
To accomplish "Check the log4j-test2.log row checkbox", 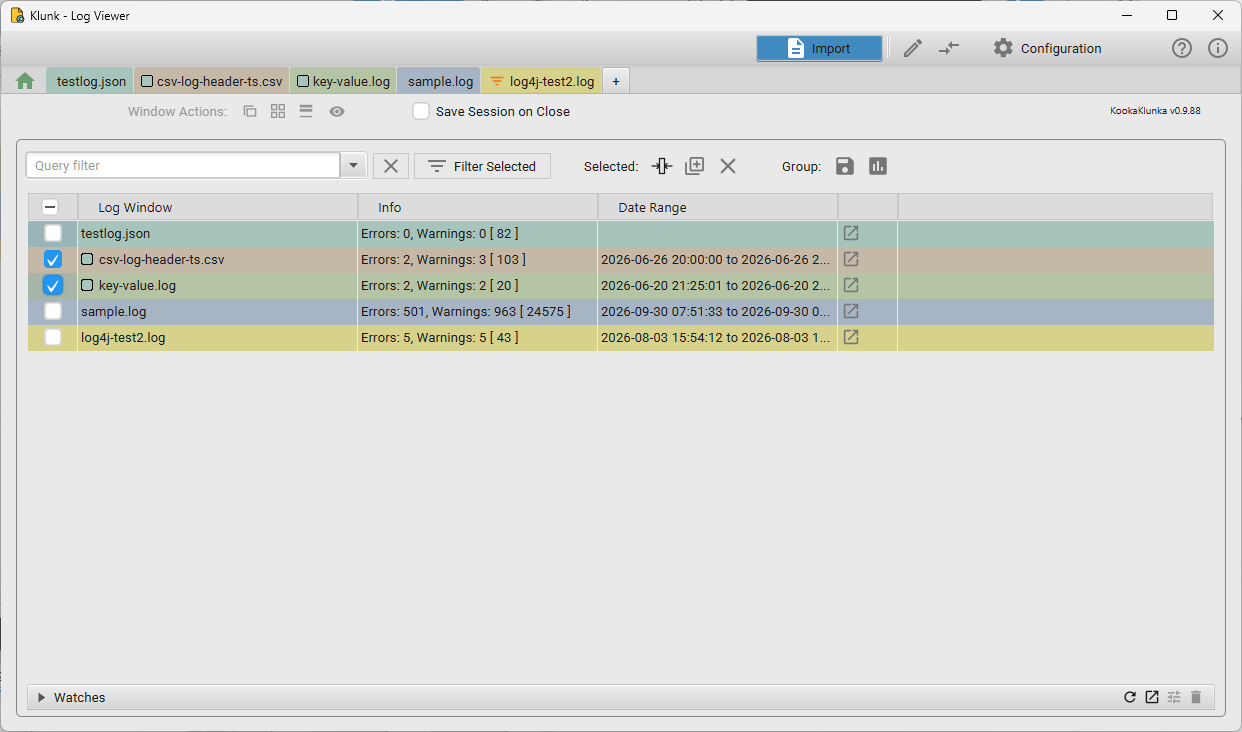I will coord(53,337).
